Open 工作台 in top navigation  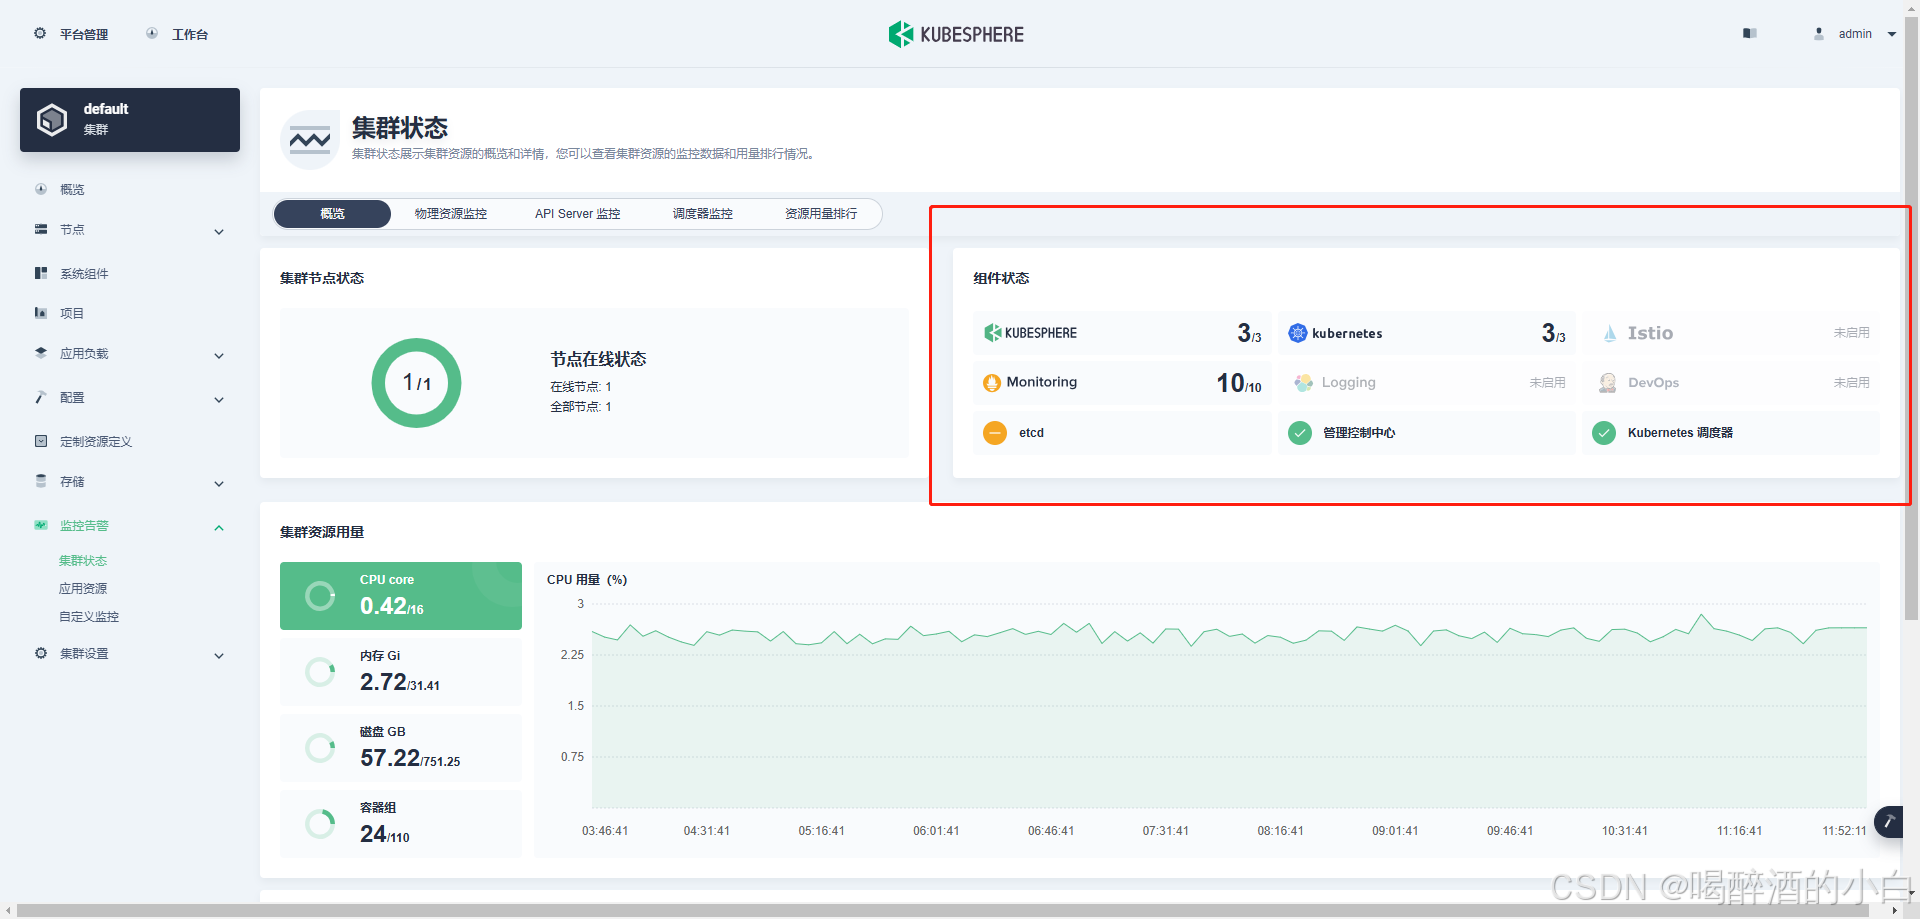click(x=190, y=34)
